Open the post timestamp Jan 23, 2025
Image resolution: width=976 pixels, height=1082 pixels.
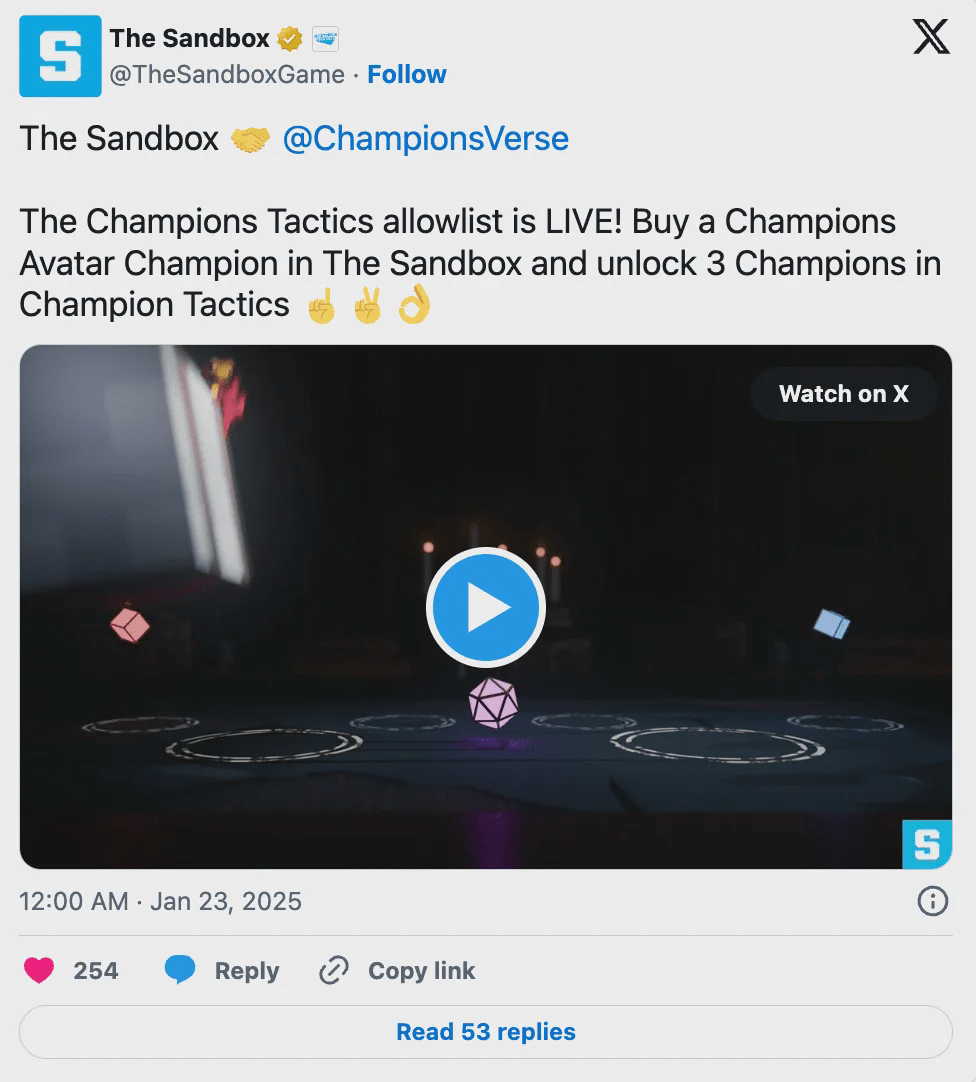[x=160, y=901]
